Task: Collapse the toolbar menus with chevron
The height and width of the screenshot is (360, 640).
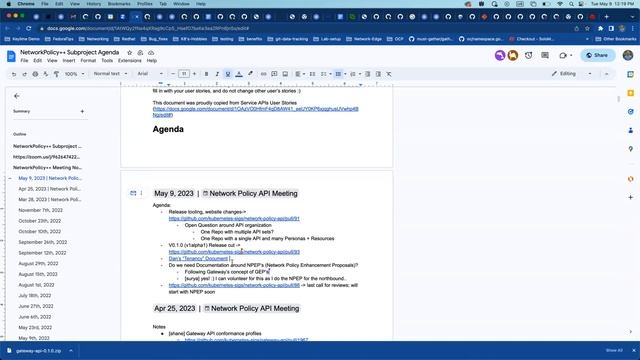Action: [606, 74]
